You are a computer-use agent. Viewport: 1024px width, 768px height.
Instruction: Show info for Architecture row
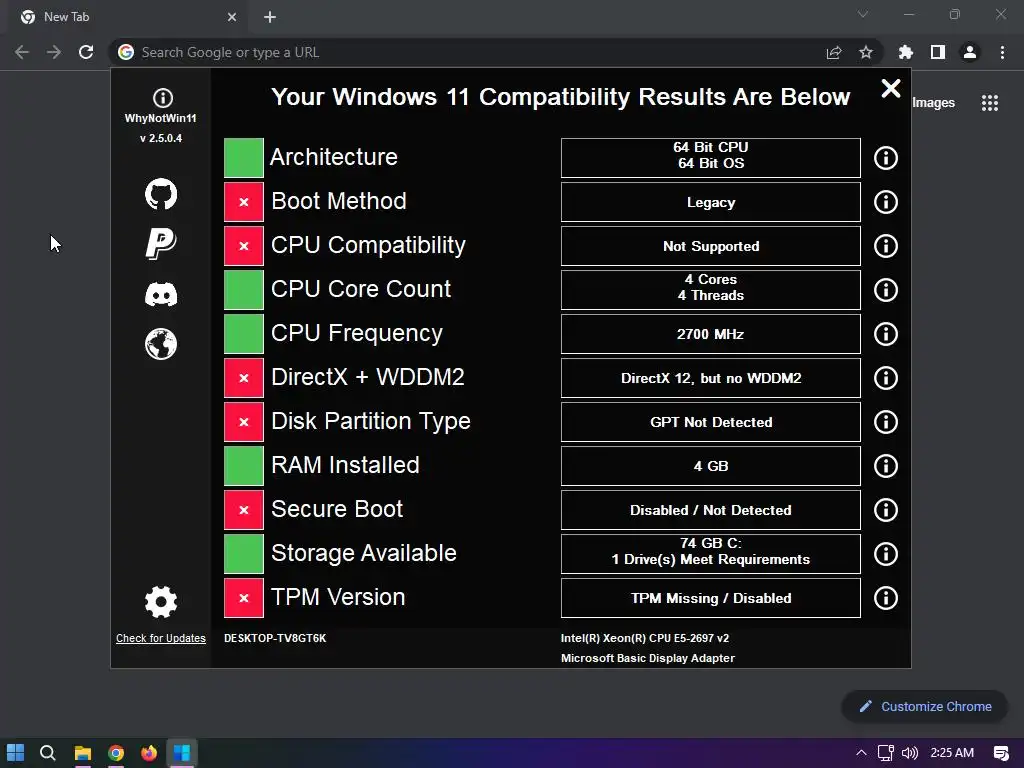pyautogui.click(x=886, y=158)
